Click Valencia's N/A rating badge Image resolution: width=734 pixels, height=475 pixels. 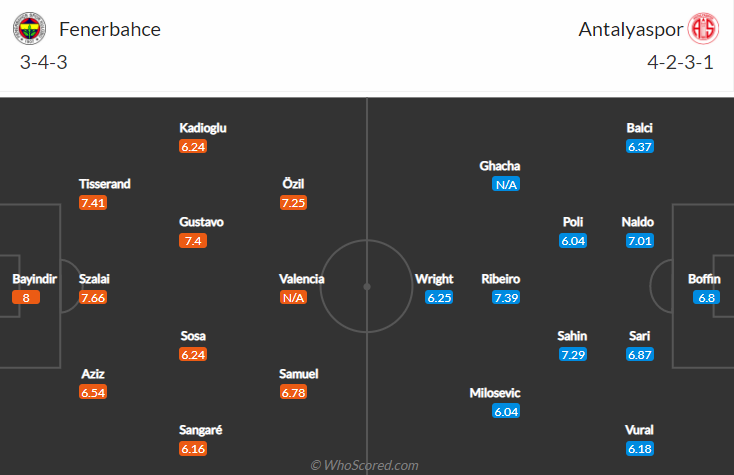(293, 297)
